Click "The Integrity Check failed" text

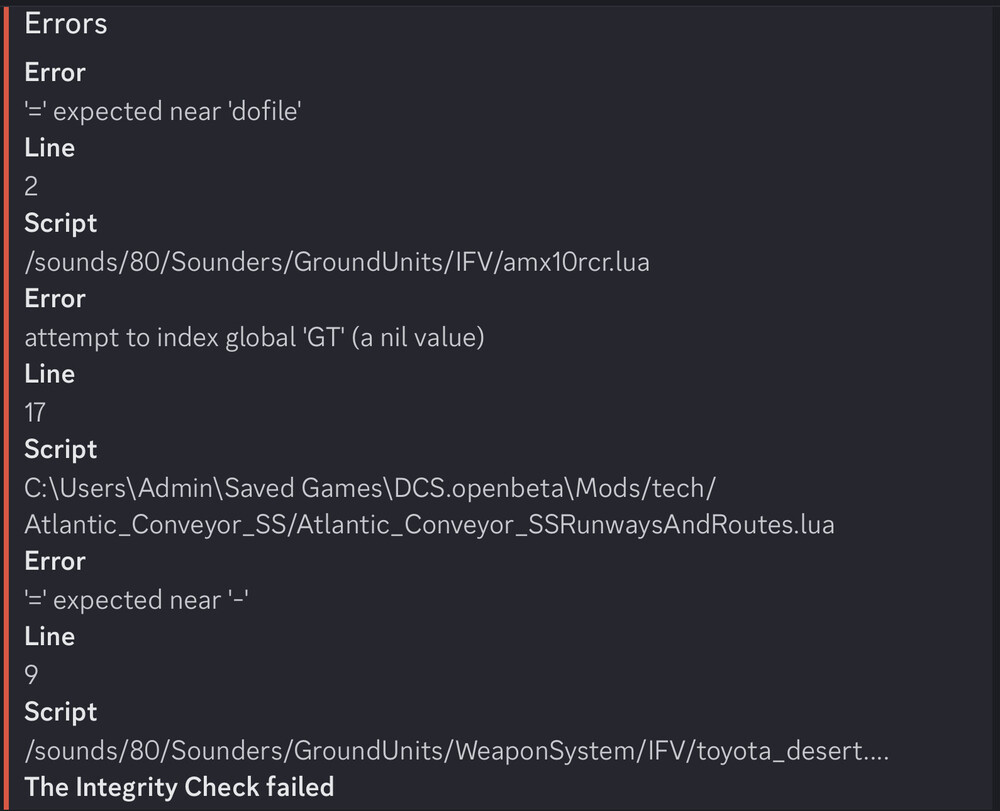(x=179, y=787)
